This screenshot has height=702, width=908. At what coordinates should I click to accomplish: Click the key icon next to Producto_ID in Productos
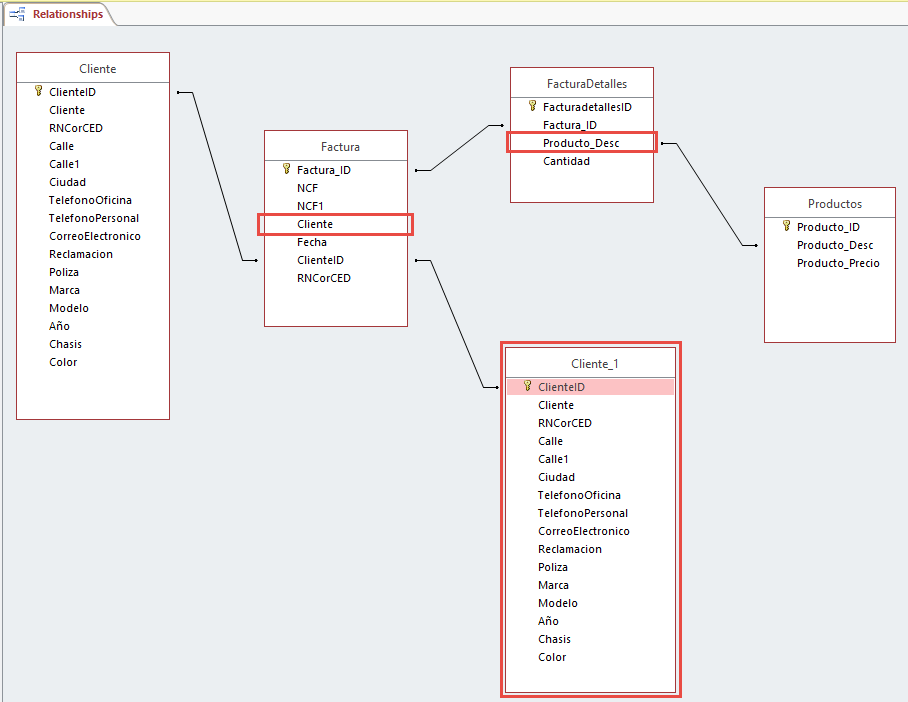pos(786,226)
